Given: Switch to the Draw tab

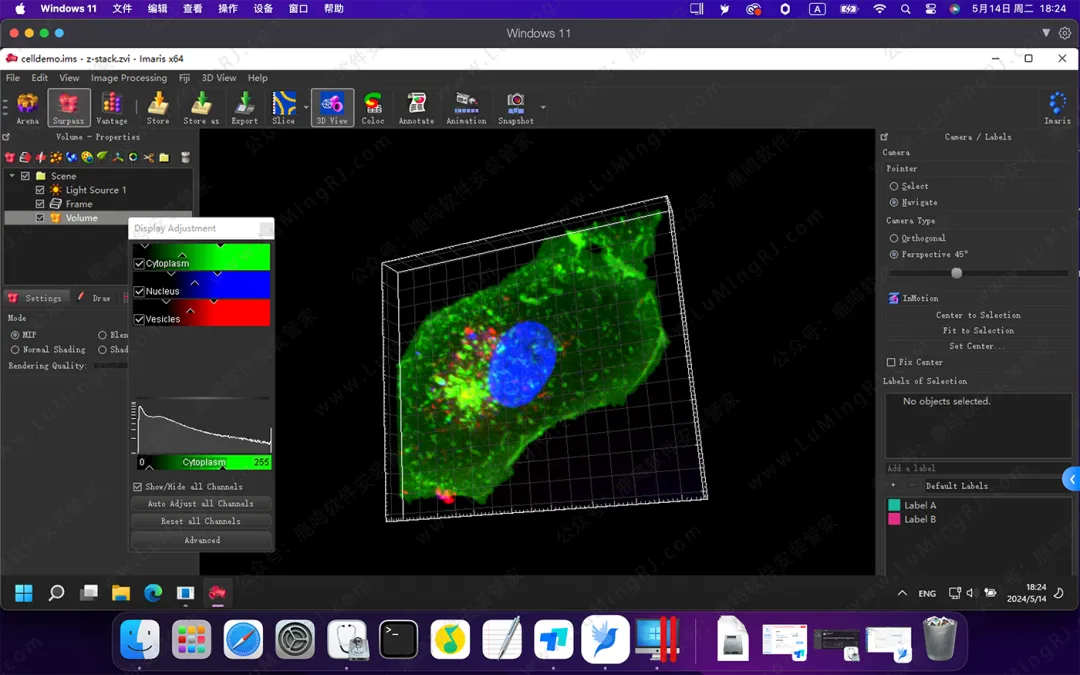Looking at the screenshot, I should [x=101, y=298].
